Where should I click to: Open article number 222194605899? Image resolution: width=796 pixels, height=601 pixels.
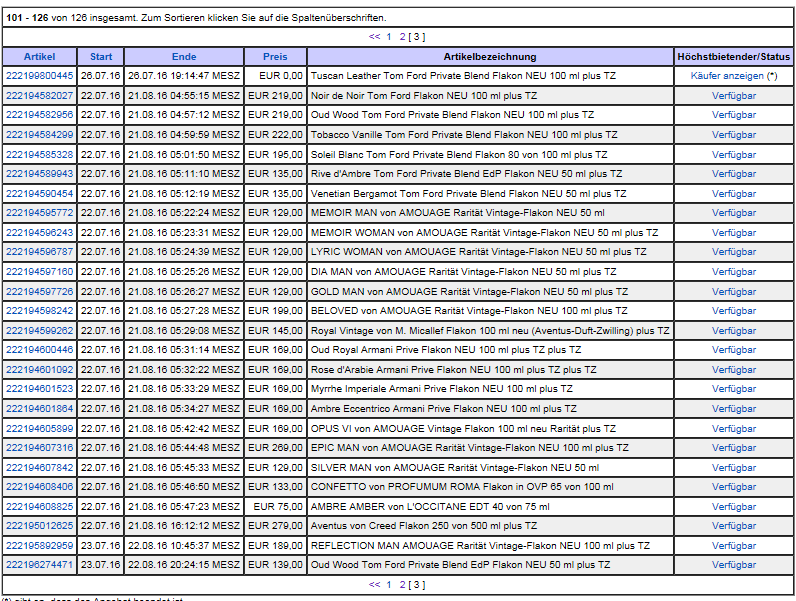point(40,428)
